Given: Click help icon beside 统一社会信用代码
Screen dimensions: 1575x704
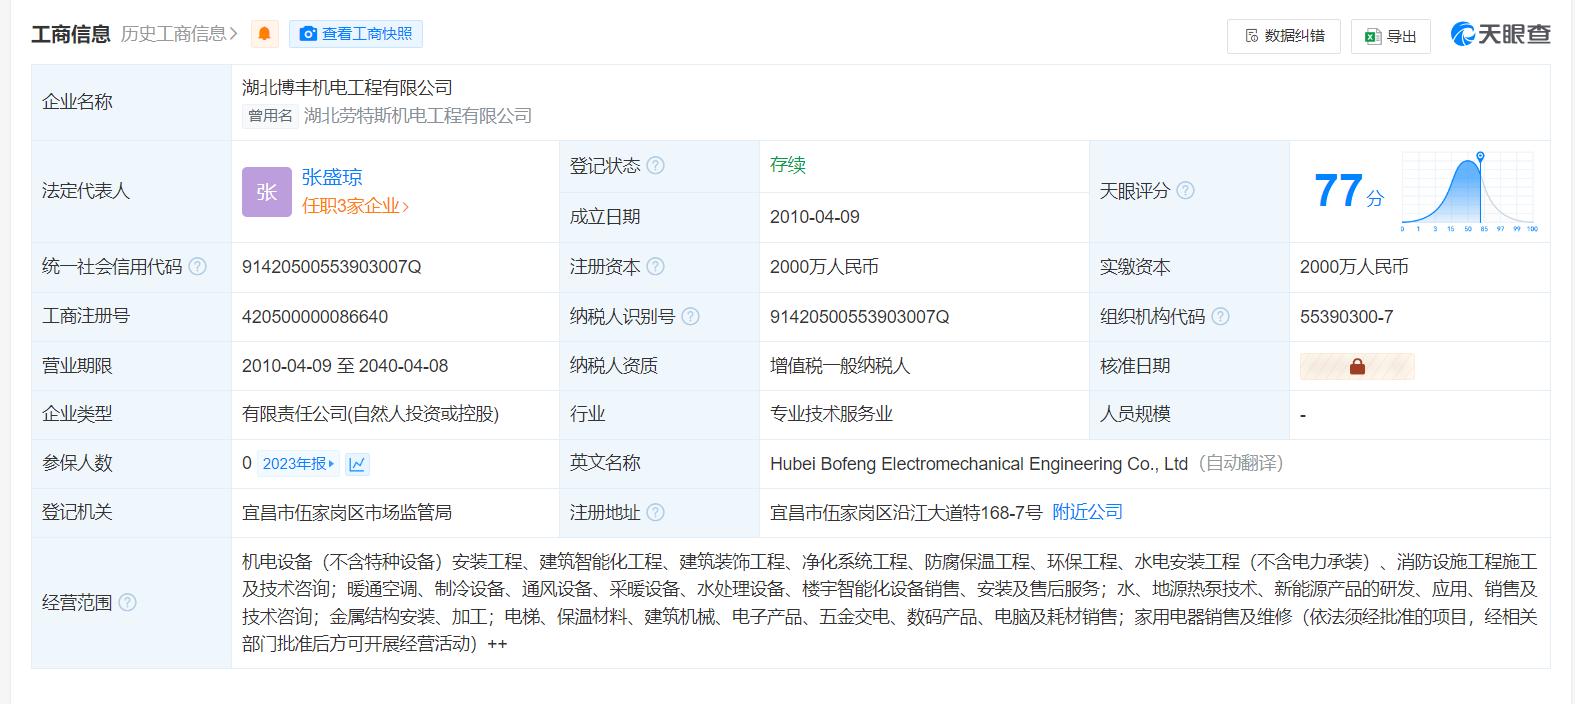Looking at the screenshot, I should click(198, 267).
